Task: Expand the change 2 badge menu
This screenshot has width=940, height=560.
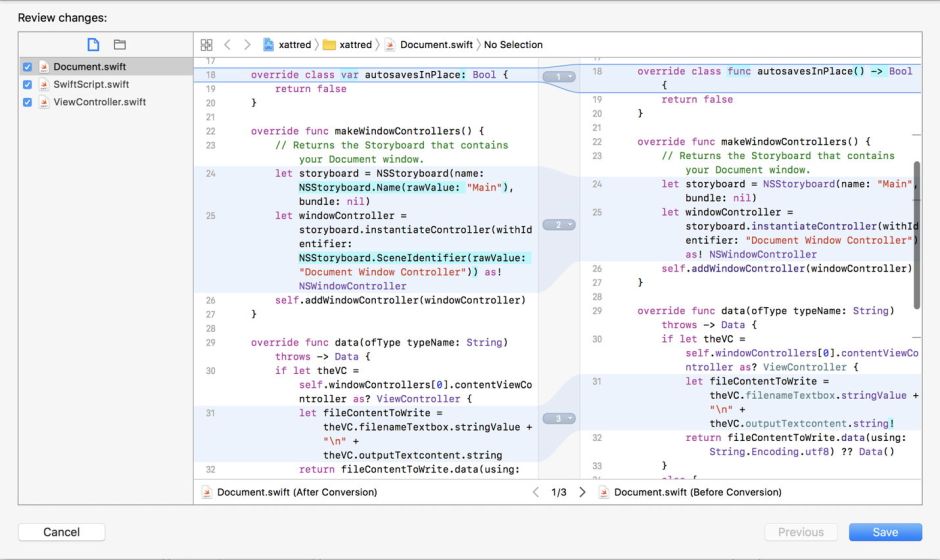Action: click(558, 225)
